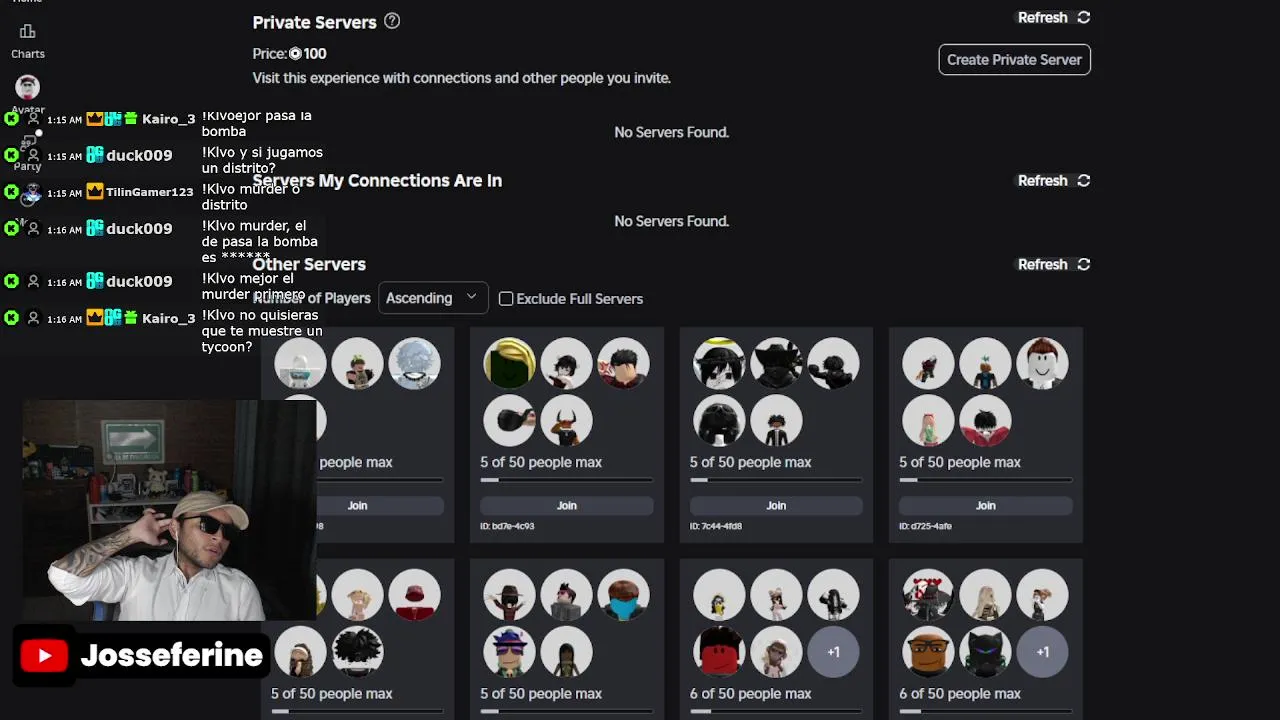Click the glasses-wearing orange avatar in bottom row

(x=928, y=652)
